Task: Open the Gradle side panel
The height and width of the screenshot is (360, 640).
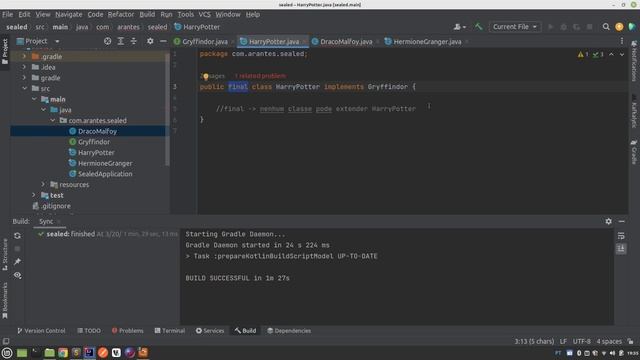Action: [634, 152]
